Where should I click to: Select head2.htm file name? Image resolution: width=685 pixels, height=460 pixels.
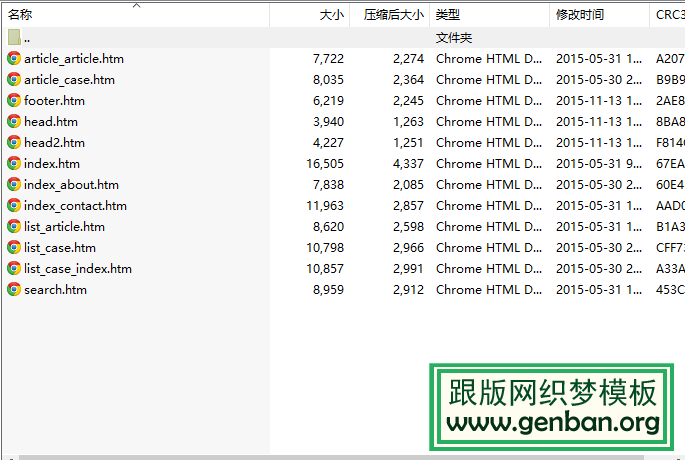tap(54, 143)
